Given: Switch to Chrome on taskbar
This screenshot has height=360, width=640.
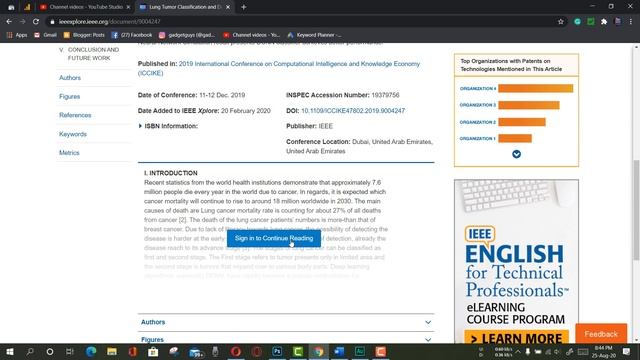Looking at the screenshot, I should click(x=319, y=351).
